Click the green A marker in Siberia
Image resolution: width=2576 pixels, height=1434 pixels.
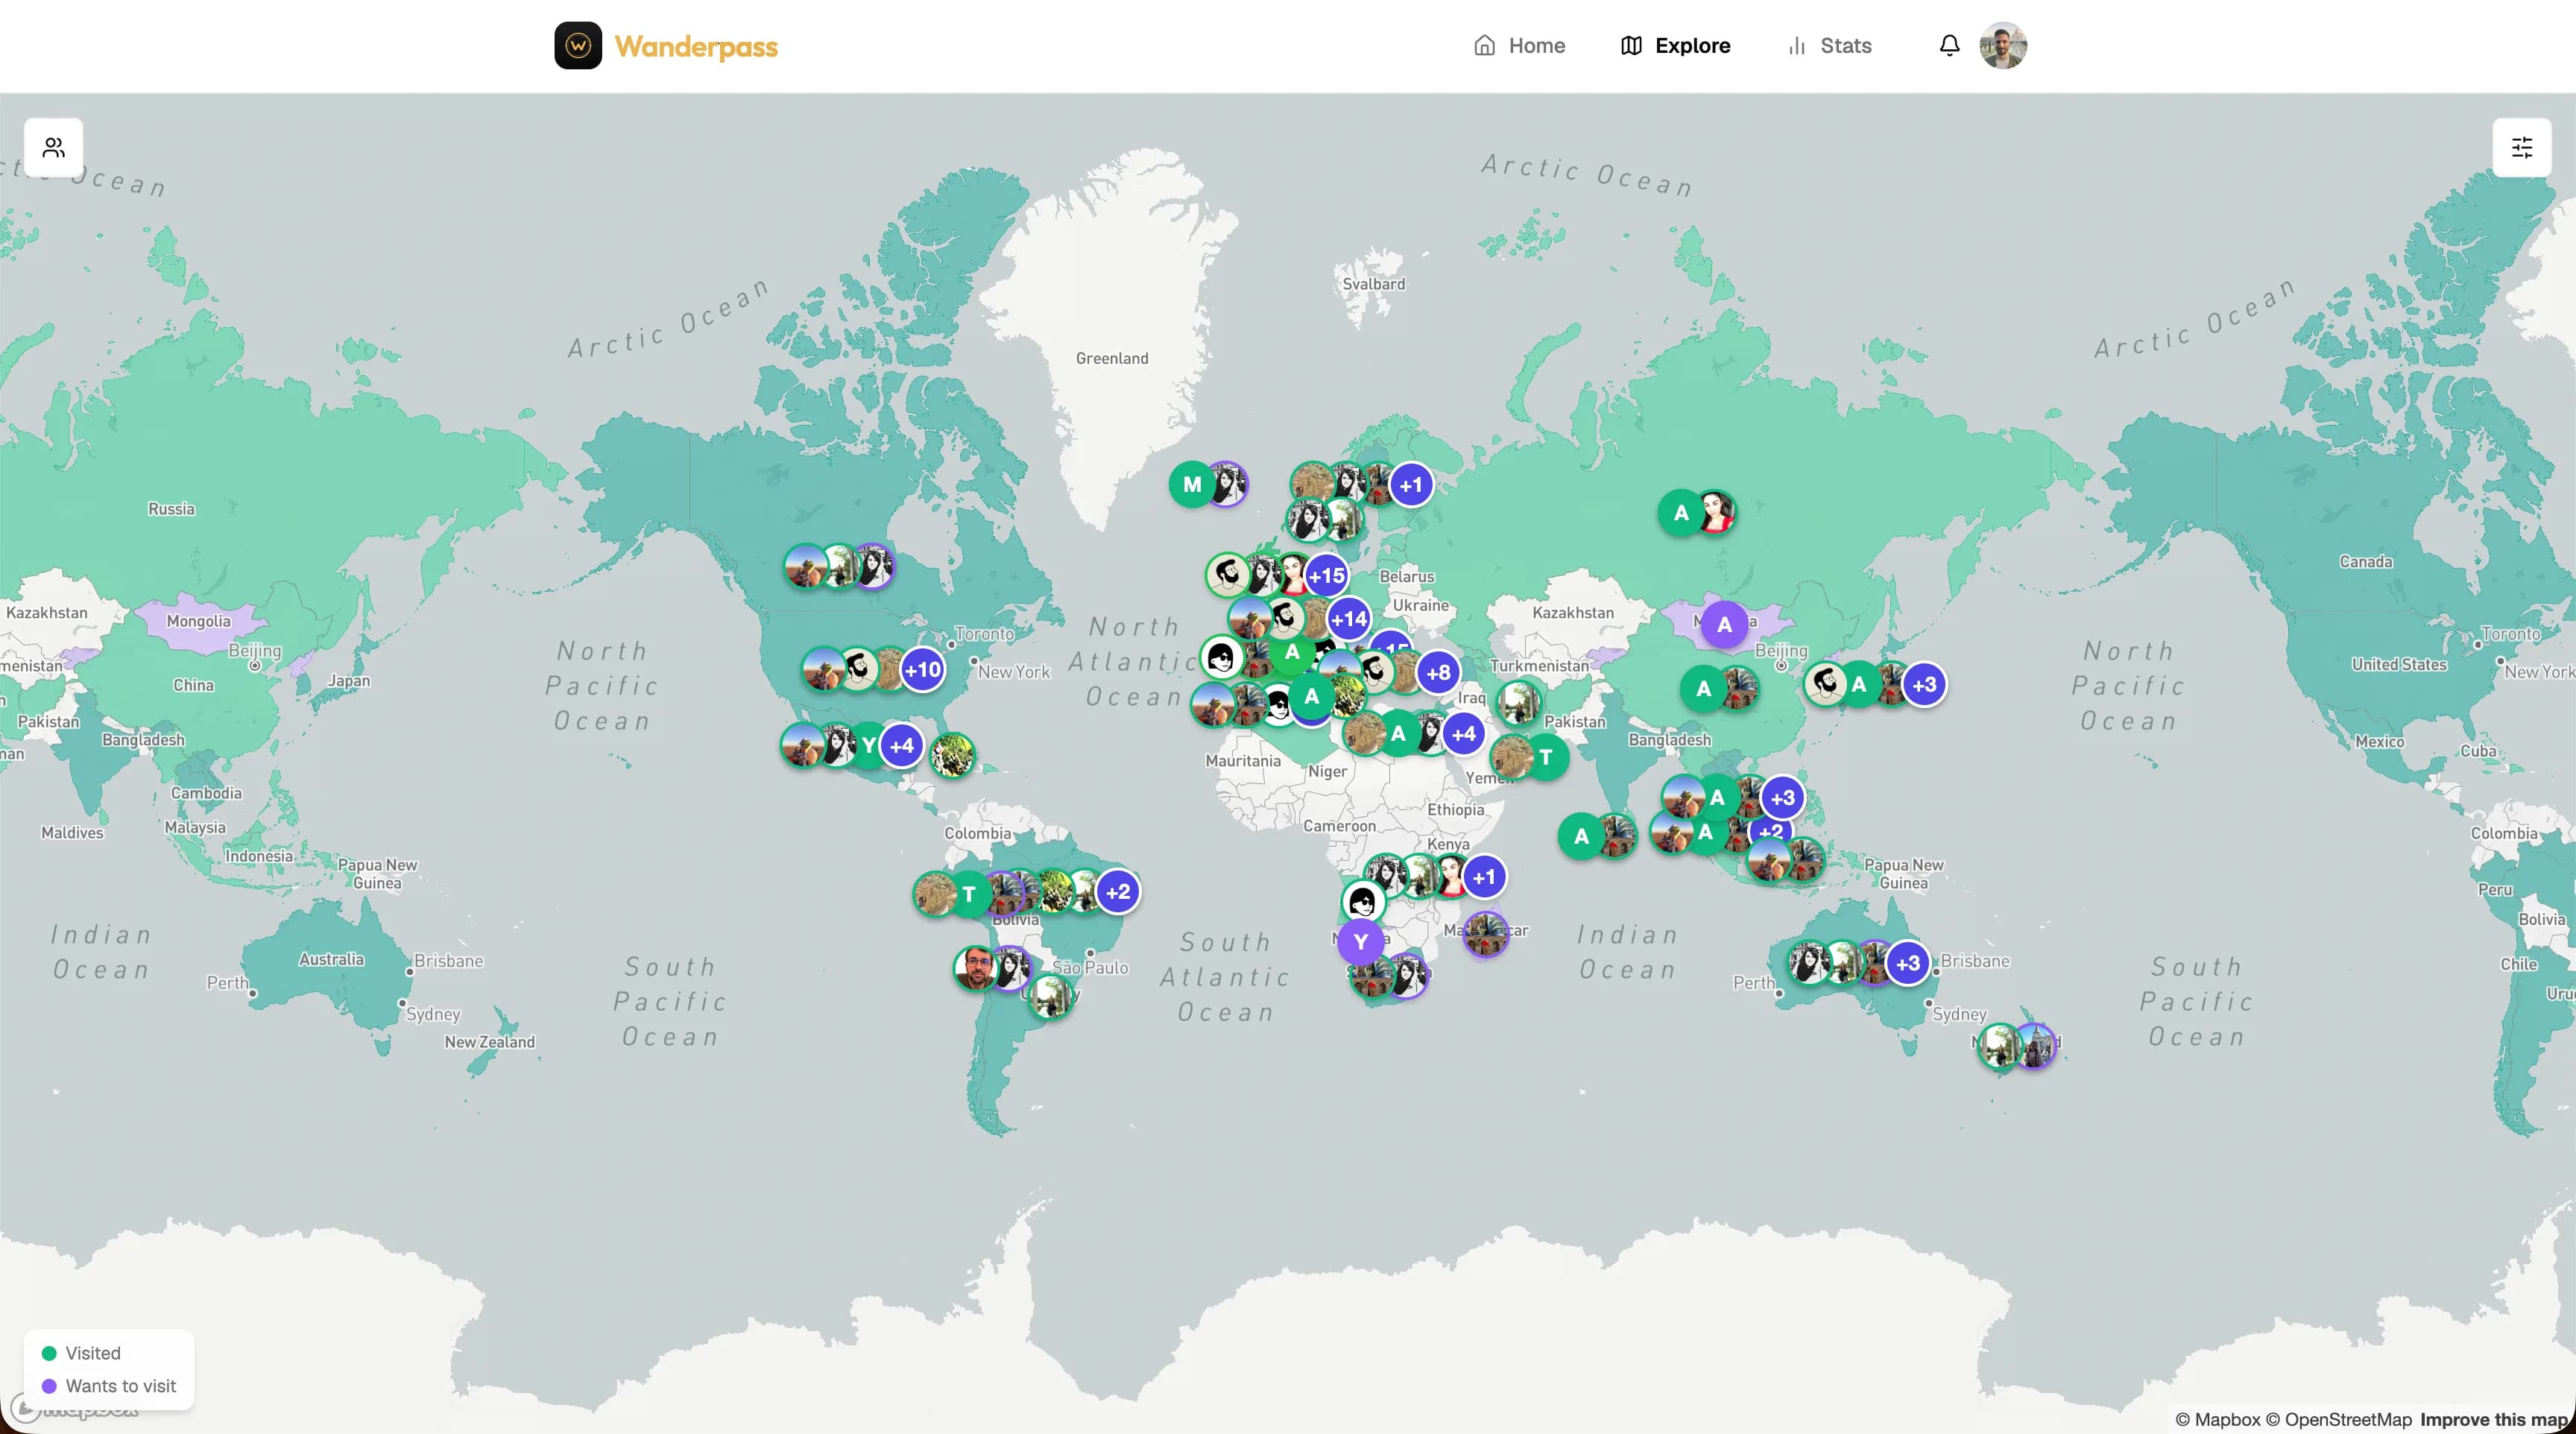[x=1681, y=513]
